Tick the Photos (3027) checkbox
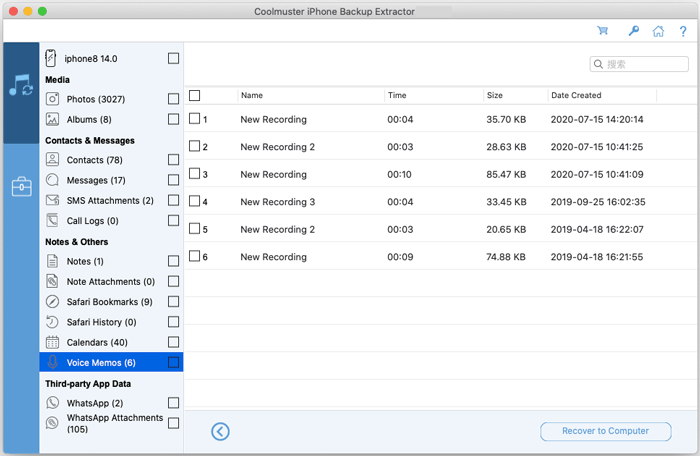700x456 pixels. 173,99
